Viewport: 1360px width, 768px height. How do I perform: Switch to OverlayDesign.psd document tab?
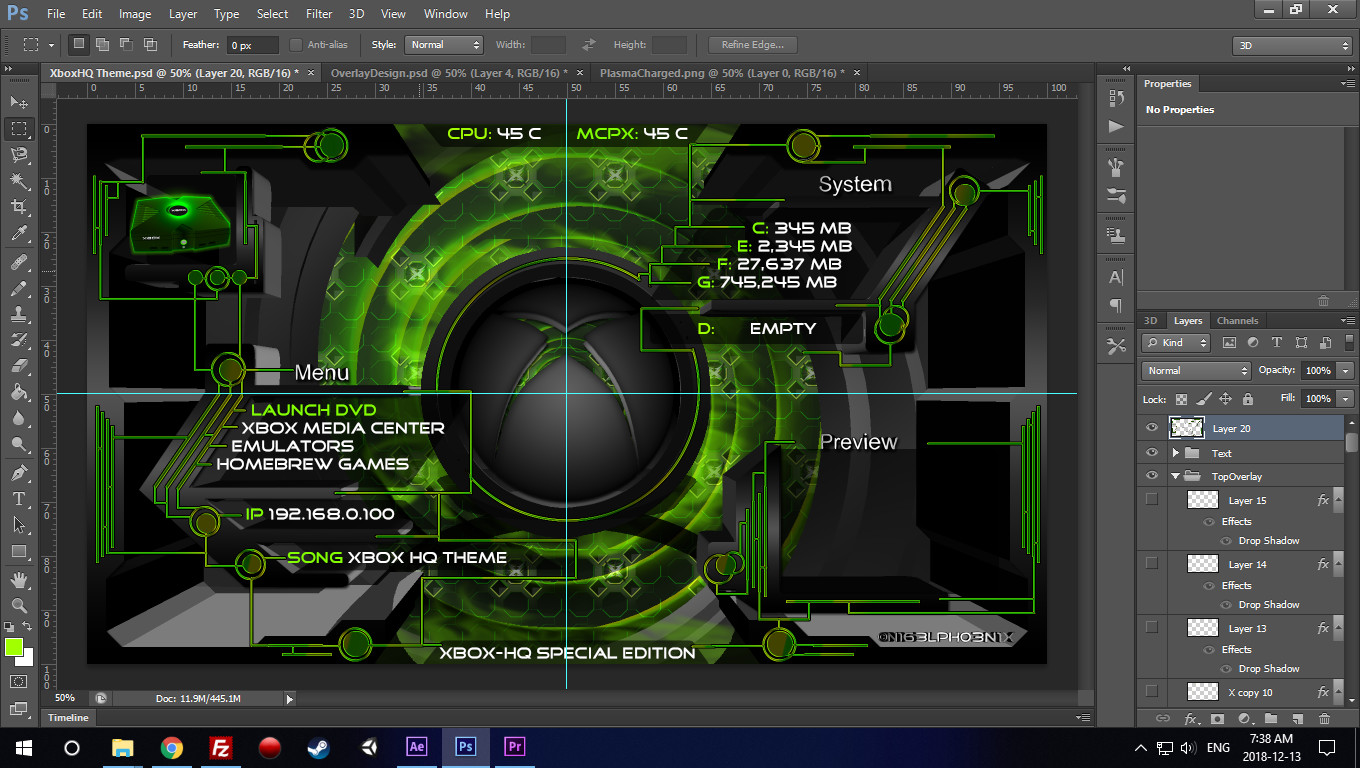pos(449,73)
